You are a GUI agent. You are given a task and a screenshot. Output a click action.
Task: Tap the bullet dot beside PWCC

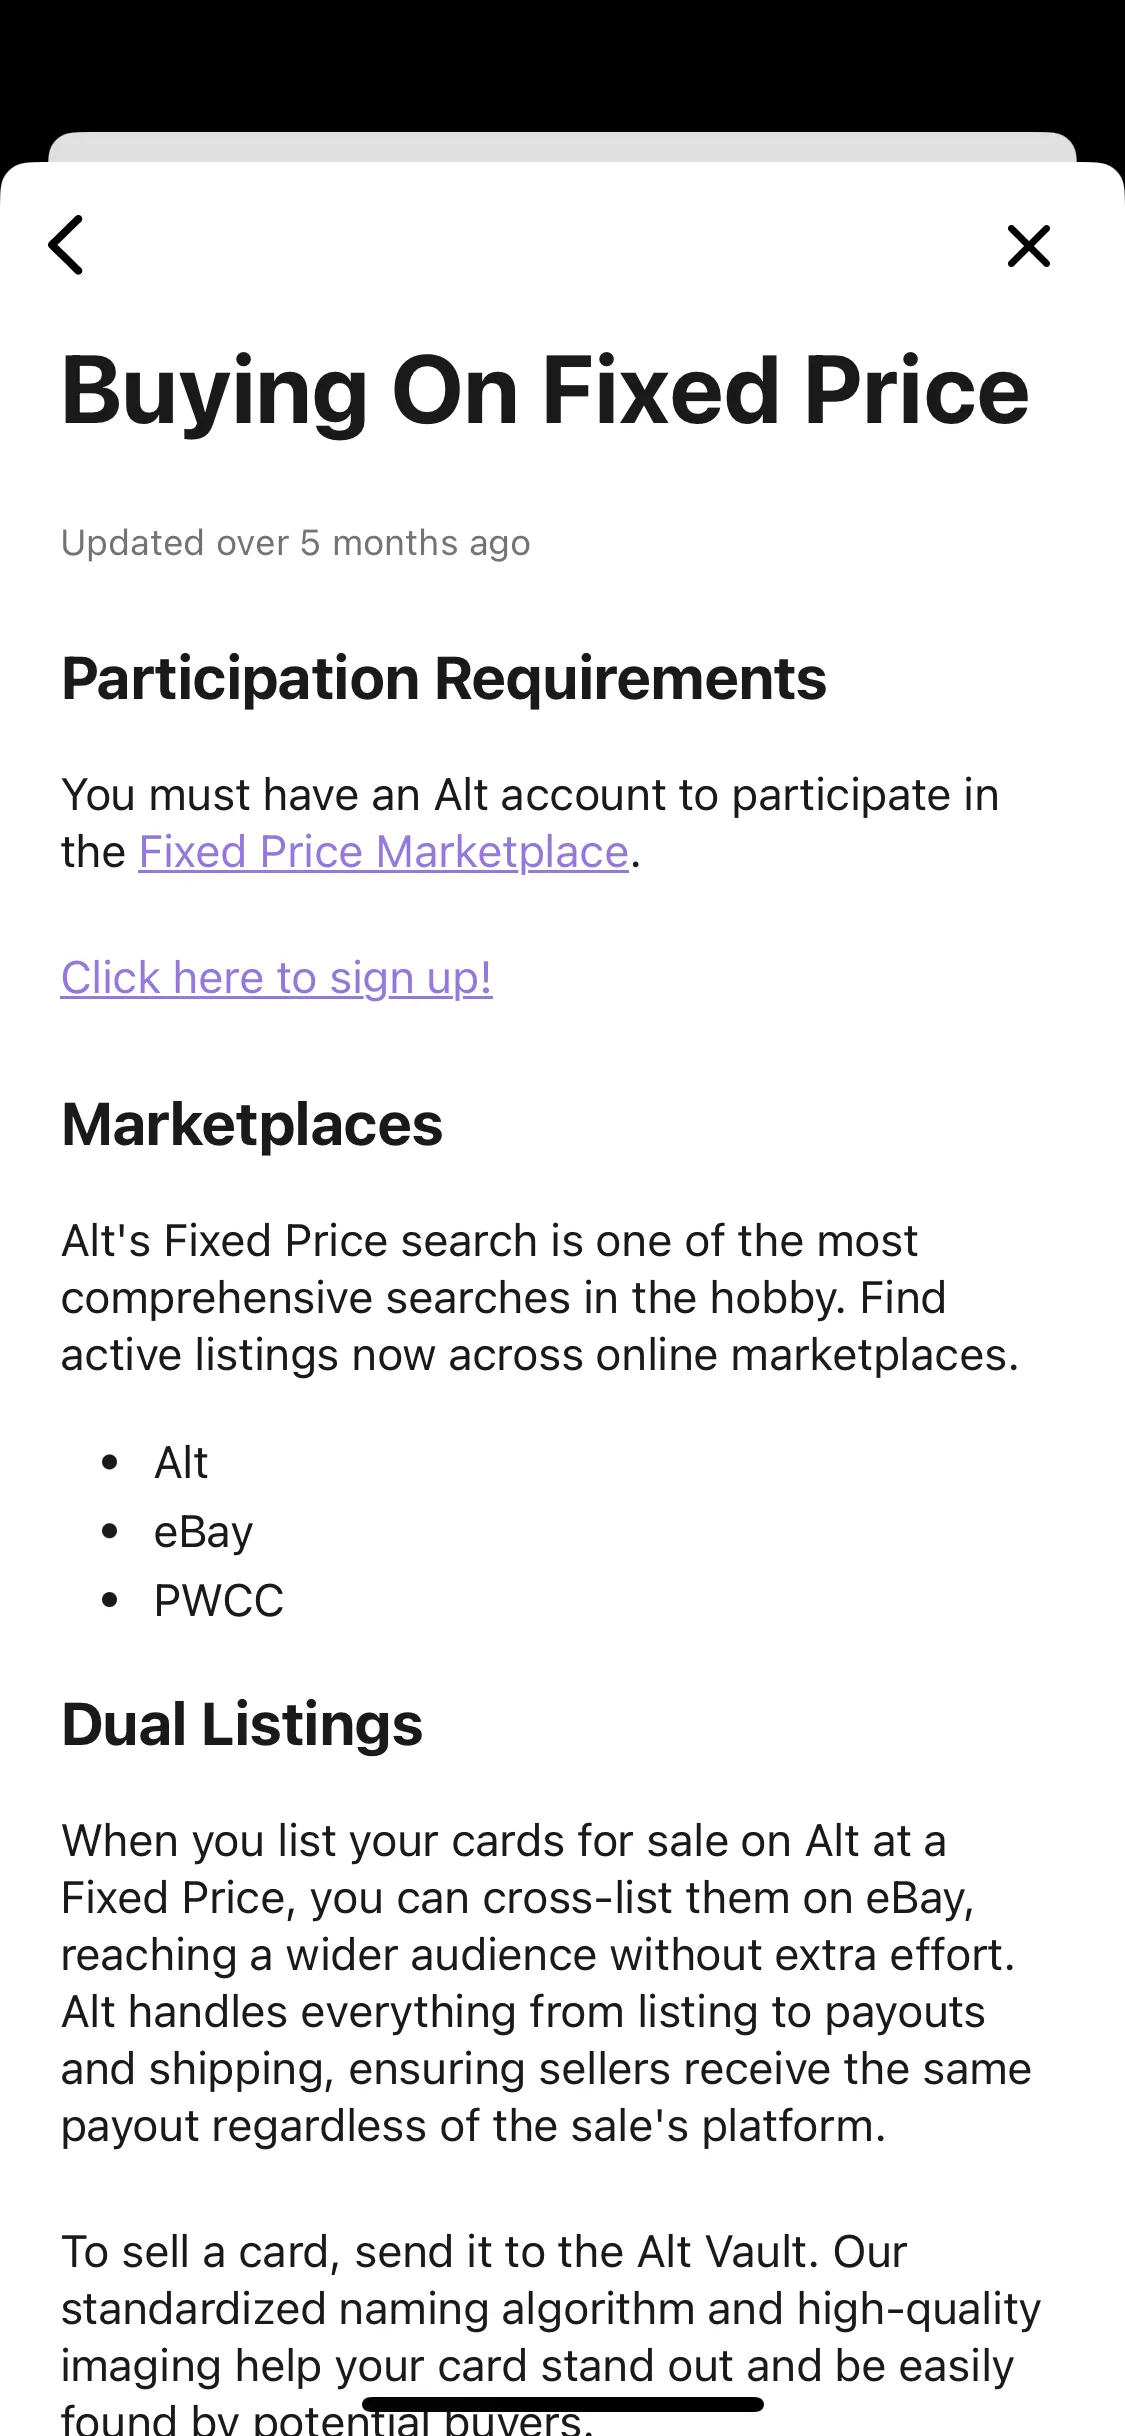pos(110,1600)
